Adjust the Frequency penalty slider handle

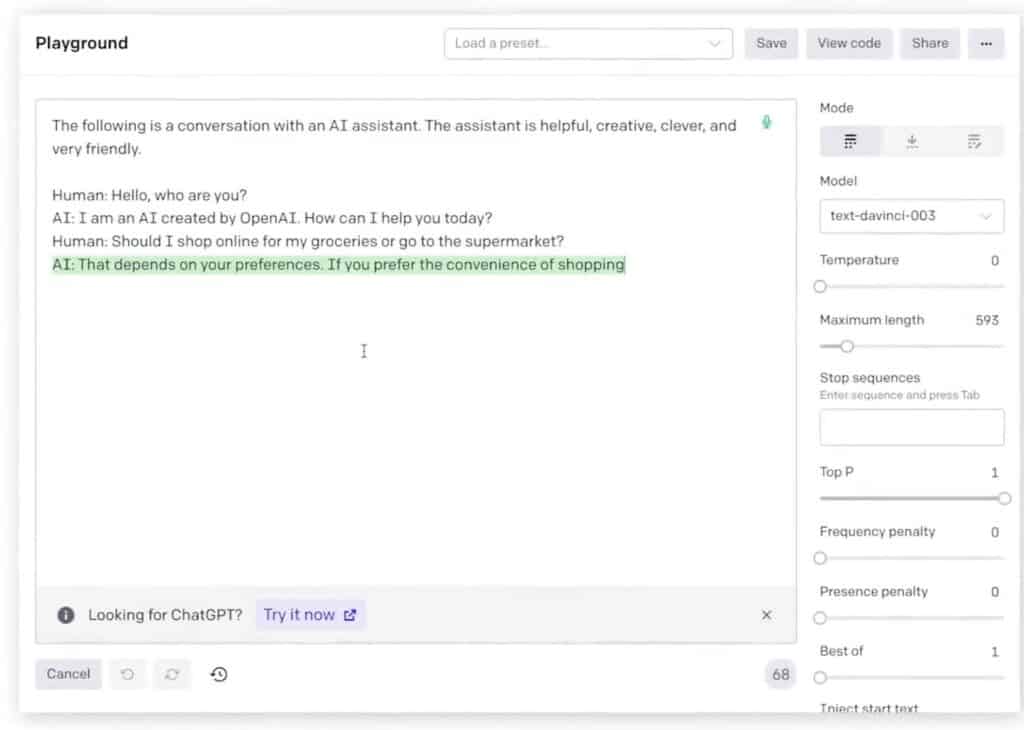820,558
